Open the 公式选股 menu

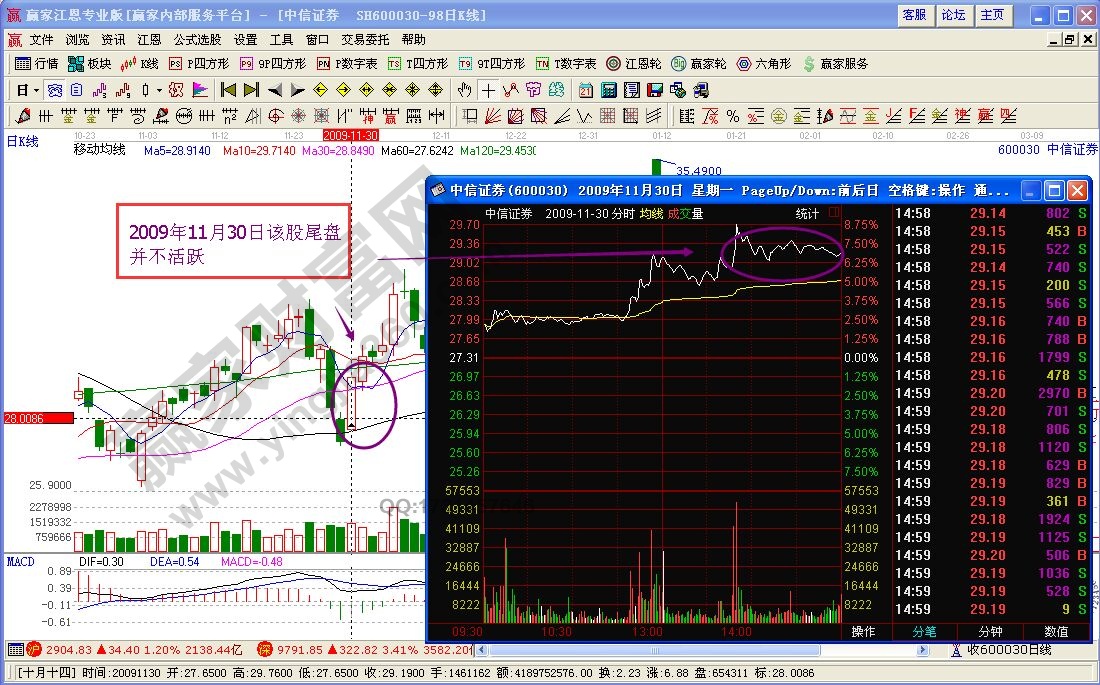click(x=197, y=40)
